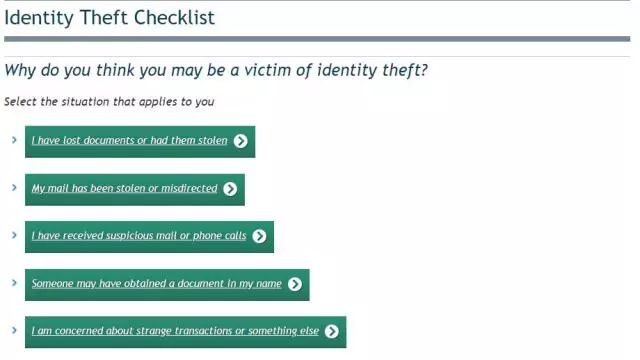Click the thick gray divider bar under title

(317, 39)
